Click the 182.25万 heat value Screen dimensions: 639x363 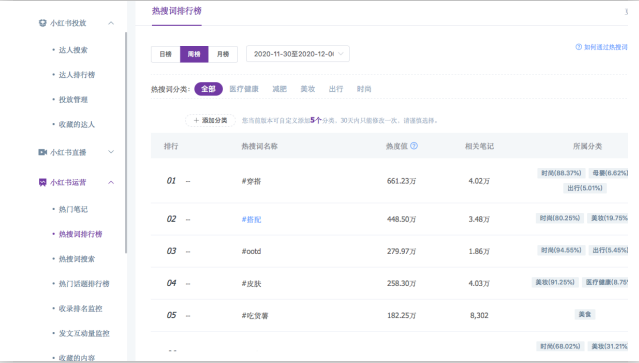point(401,316)
